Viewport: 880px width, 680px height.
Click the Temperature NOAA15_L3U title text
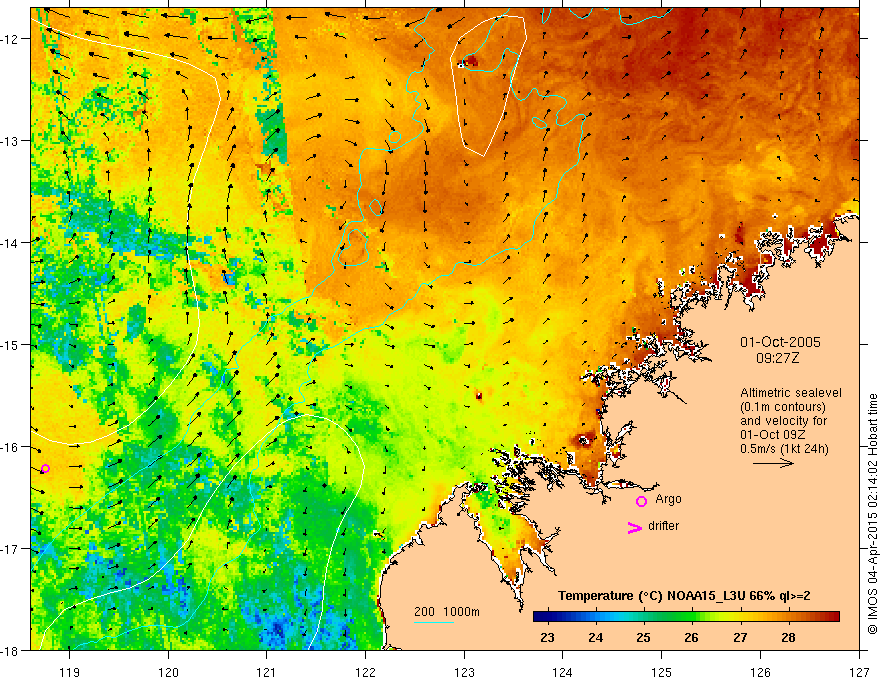(x=684, y=596)
